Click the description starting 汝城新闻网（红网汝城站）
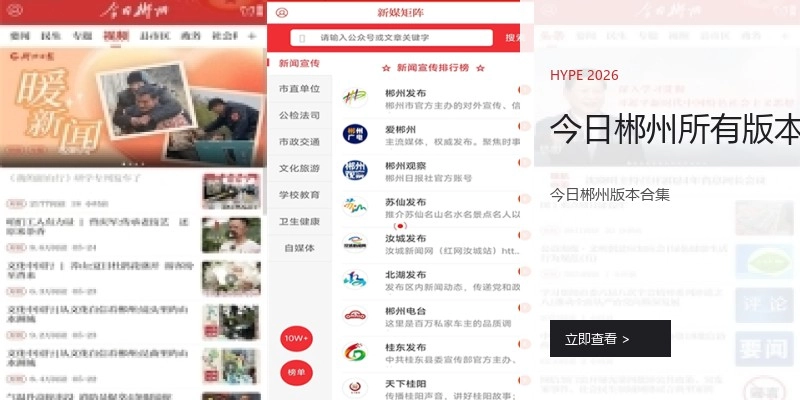This screenshot has height=400, width=800. point(453,251)
